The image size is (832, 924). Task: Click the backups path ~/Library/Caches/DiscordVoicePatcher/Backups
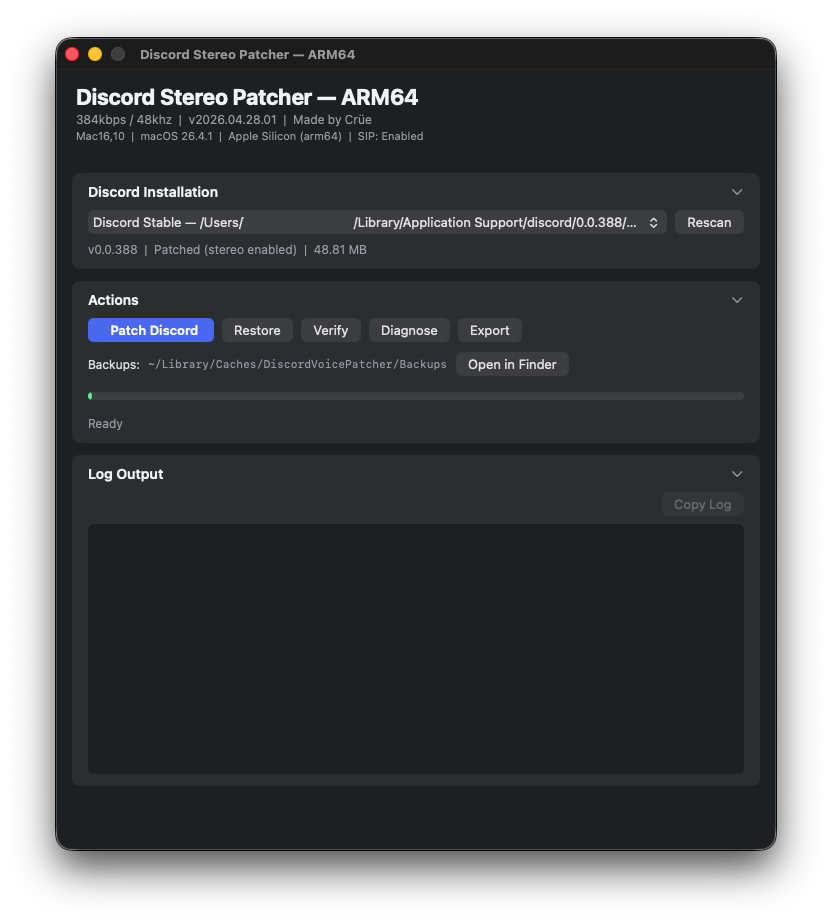click(297, 364)
